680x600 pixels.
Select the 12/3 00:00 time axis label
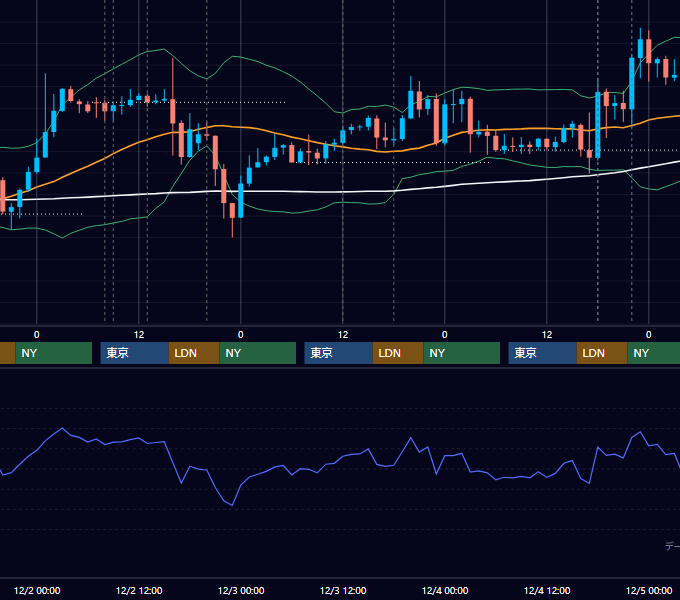point(241,590)
